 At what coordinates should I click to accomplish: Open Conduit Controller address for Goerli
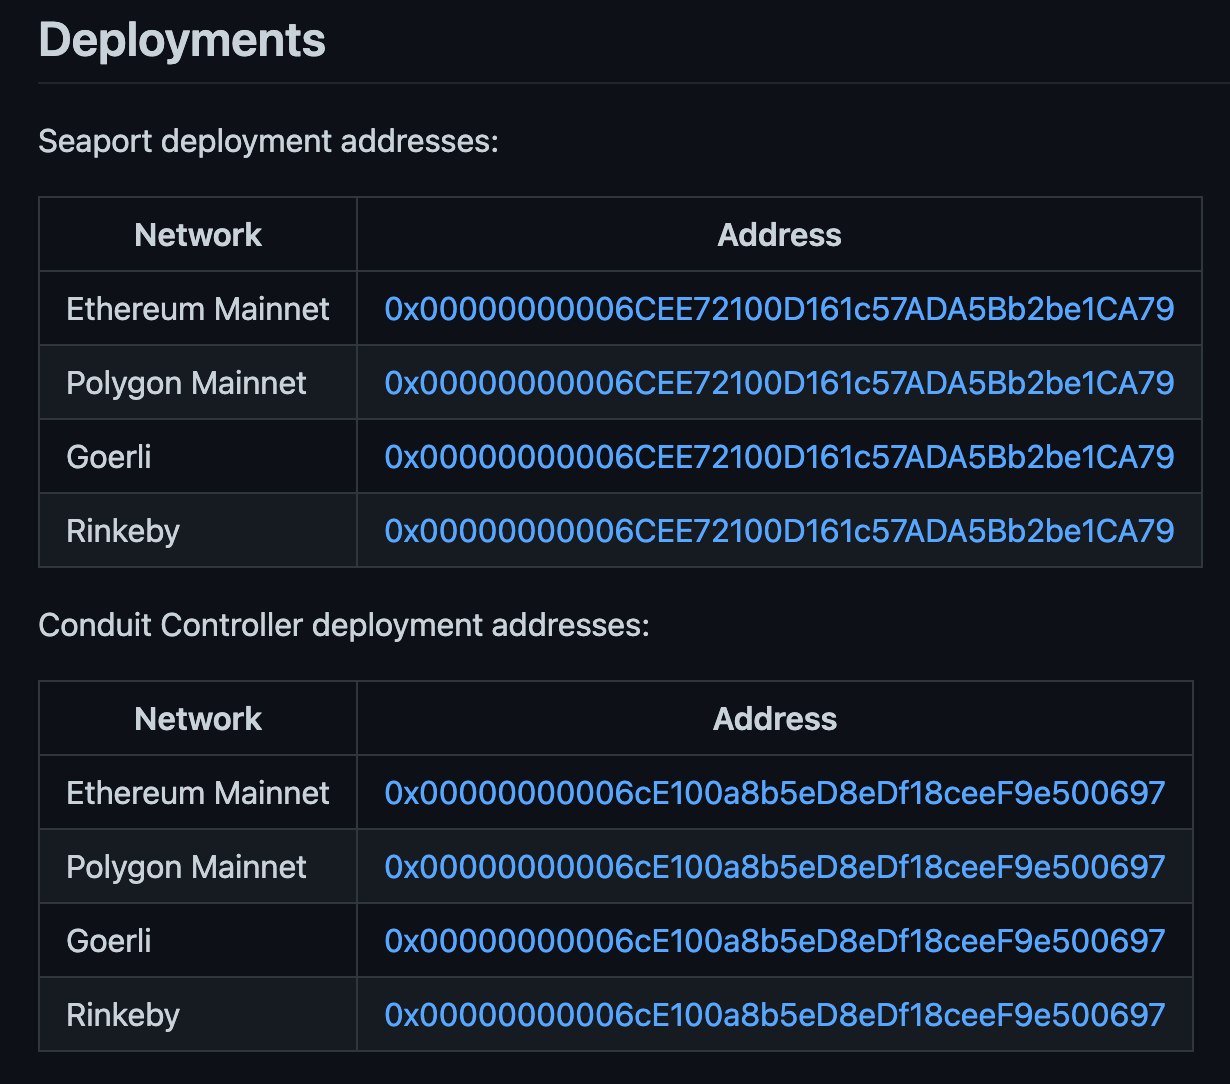775,941
